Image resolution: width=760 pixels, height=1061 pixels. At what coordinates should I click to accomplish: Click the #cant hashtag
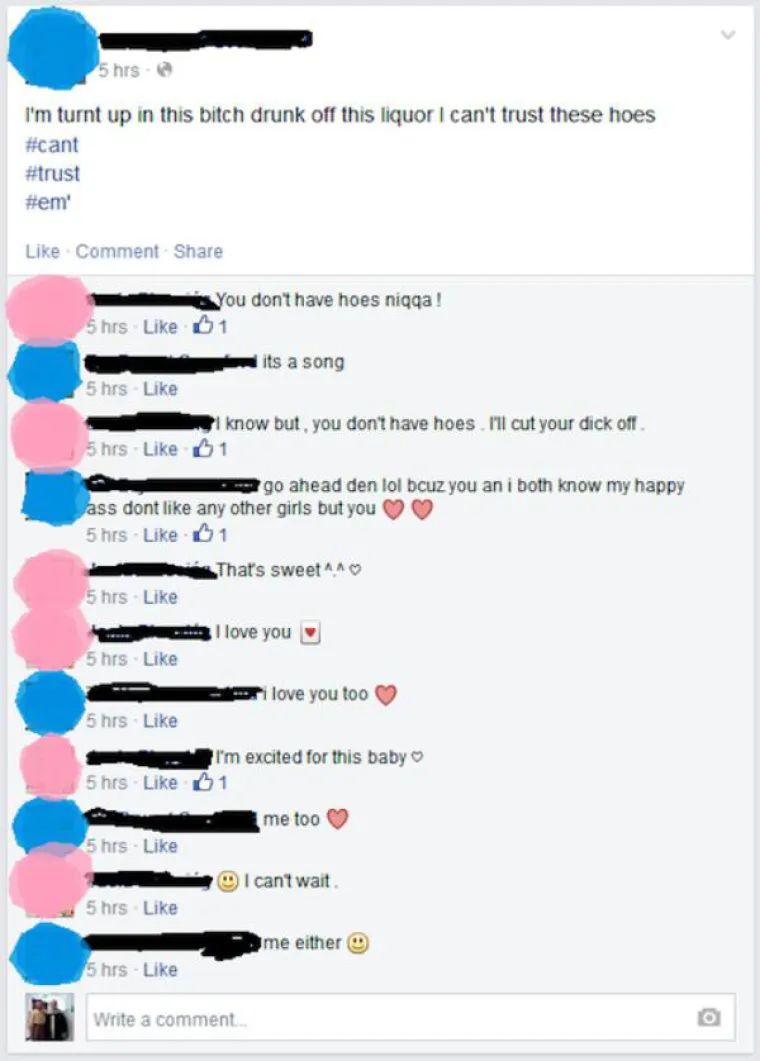[x=52, y=145]
